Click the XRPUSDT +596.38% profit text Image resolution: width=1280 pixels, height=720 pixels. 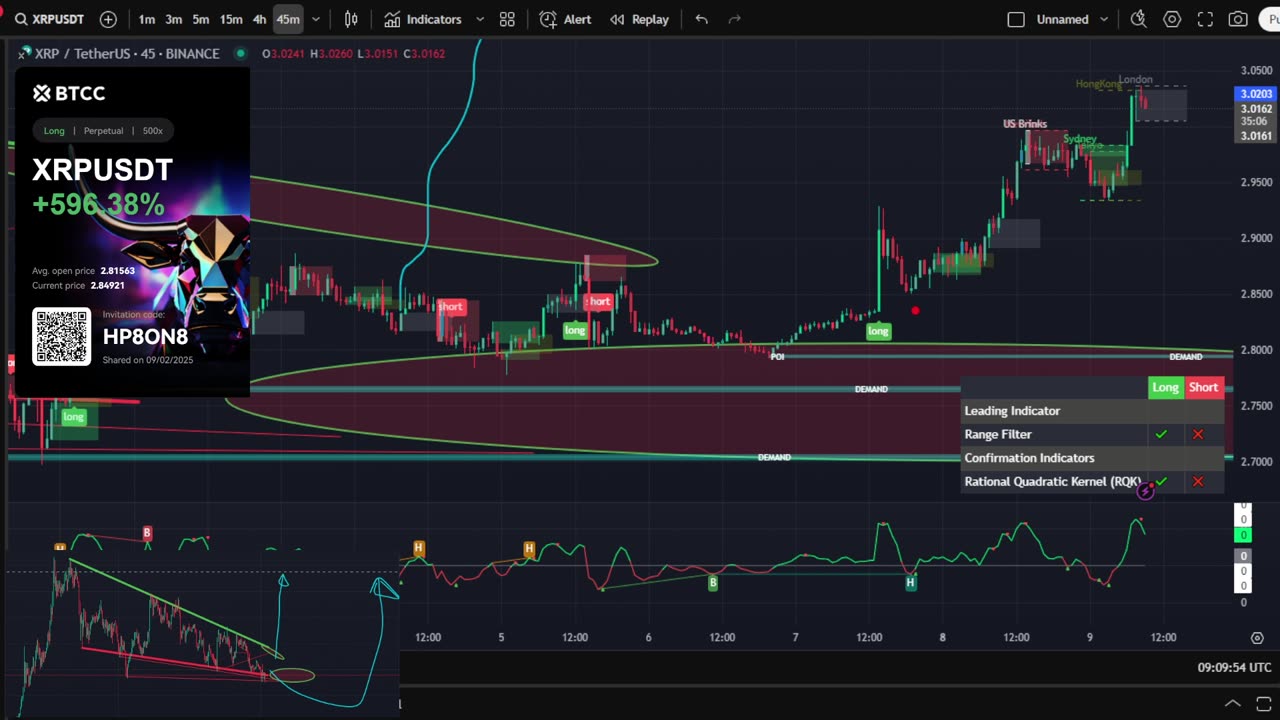click(102, 187)
